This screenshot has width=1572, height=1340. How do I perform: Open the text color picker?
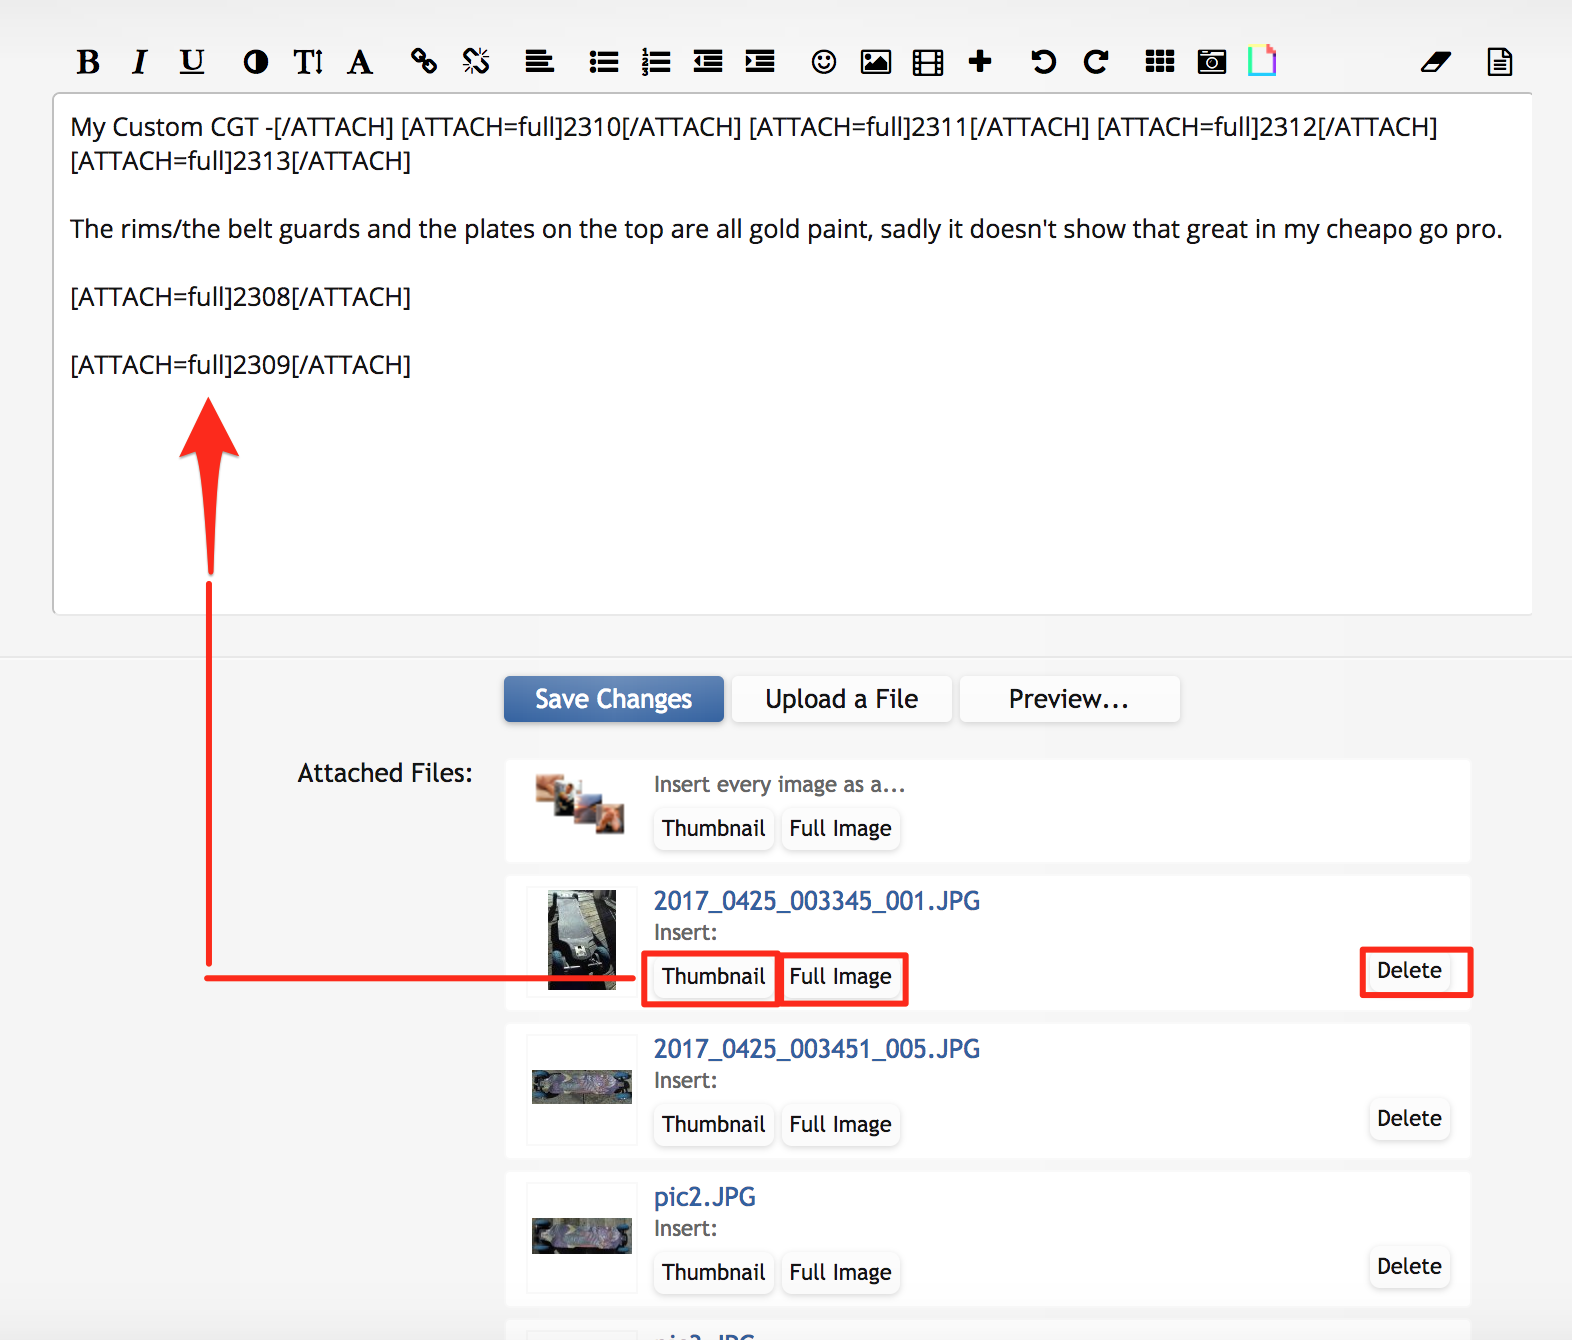tap(255, 62)
